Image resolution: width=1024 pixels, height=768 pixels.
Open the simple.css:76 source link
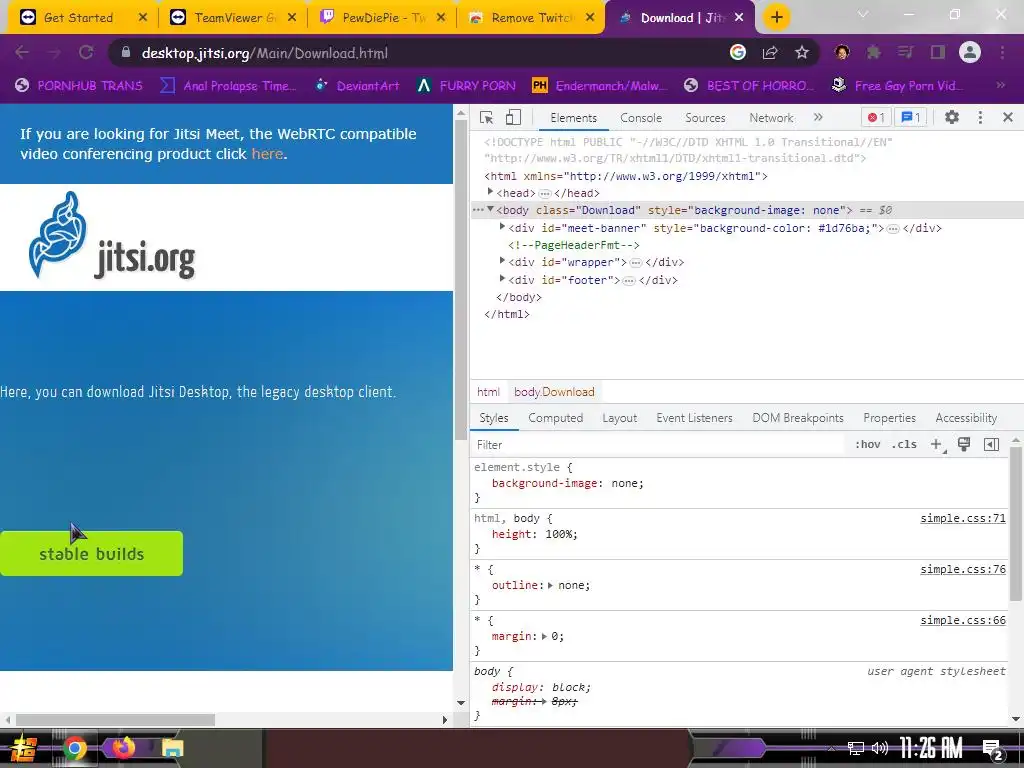[963, 569]
